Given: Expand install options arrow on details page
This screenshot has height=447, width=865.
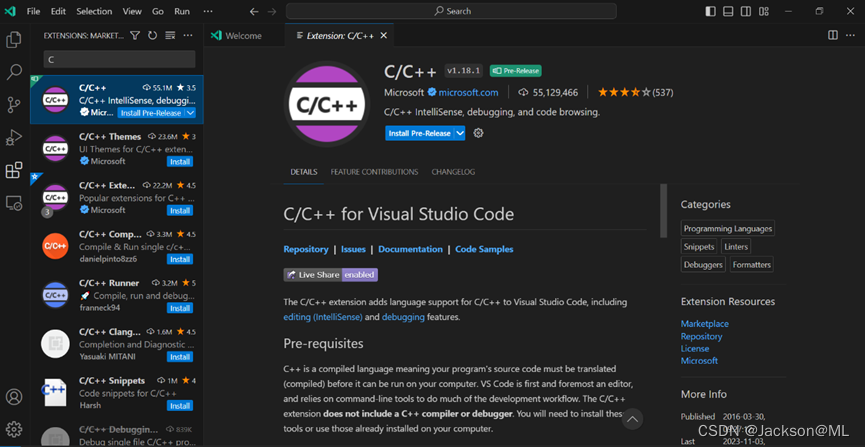Looking at the screenshot, I should click(460, 133).
